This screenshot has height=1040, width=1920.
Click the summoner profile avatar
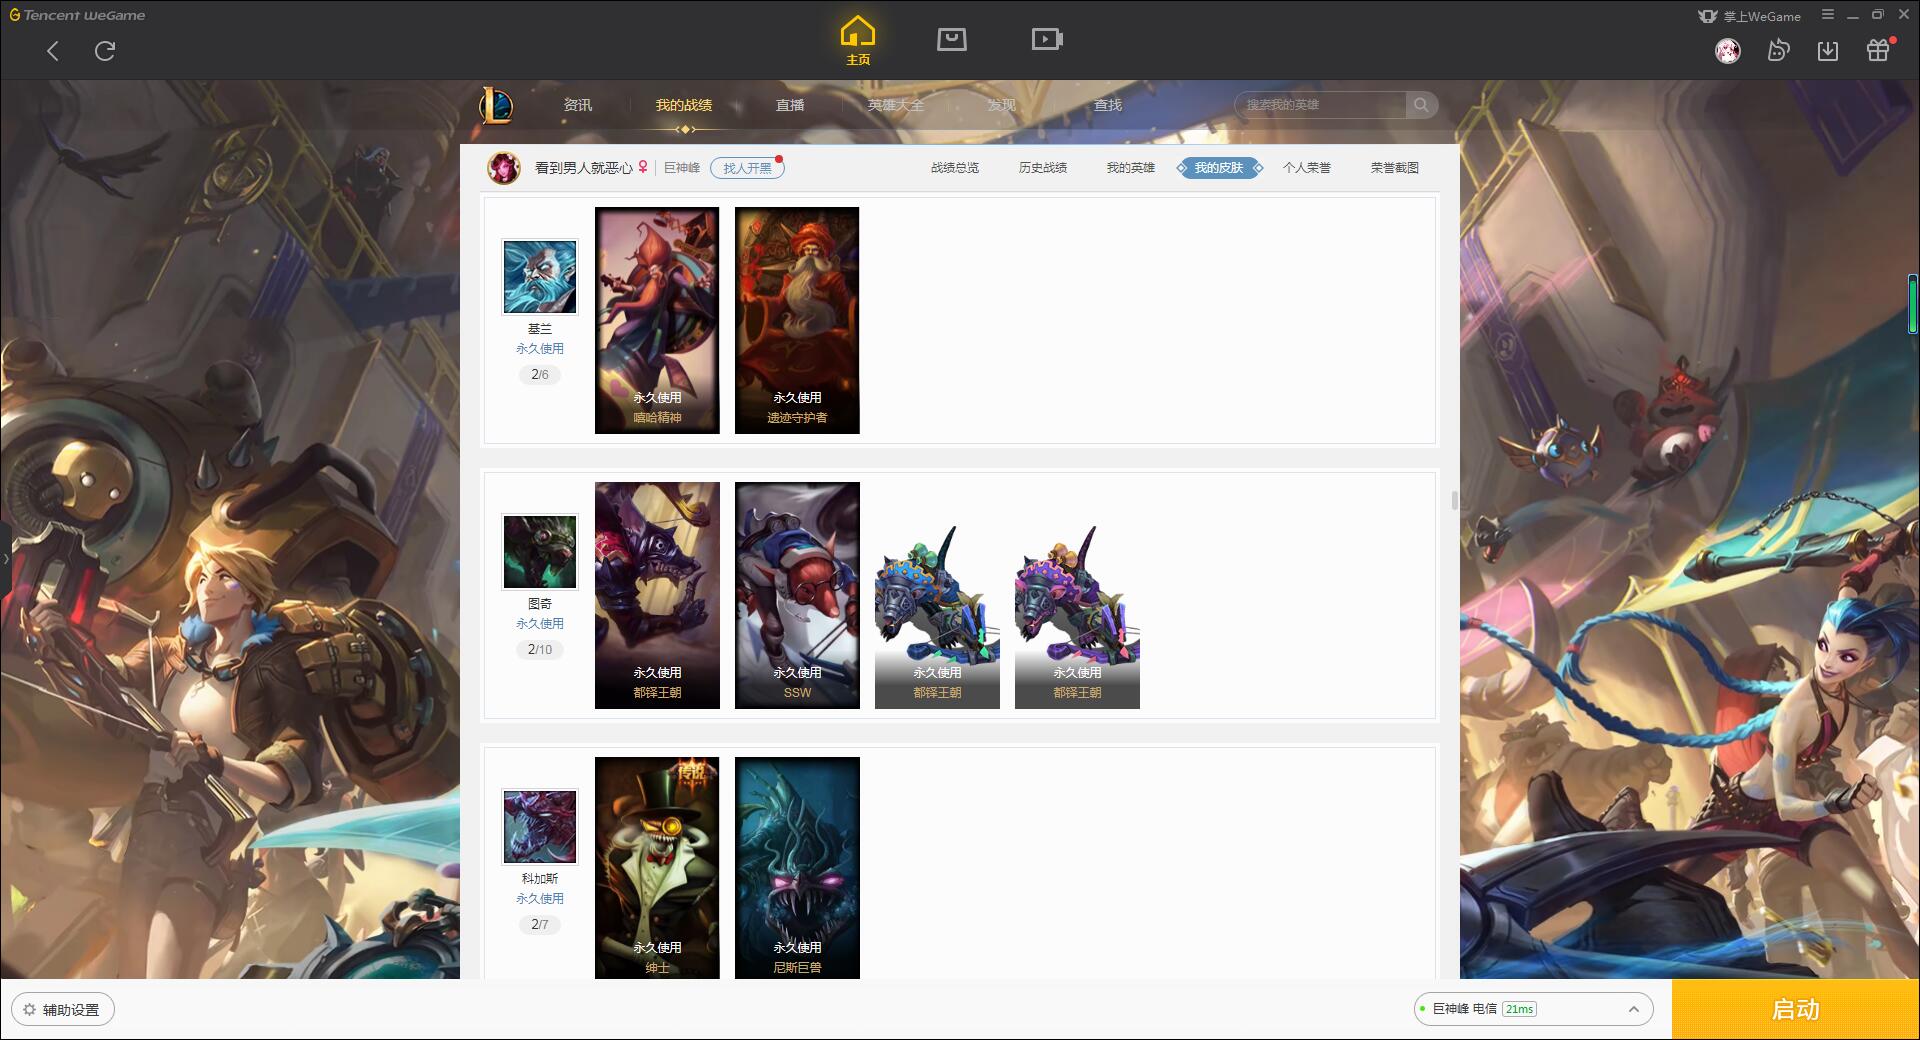[x=504, y=168]
